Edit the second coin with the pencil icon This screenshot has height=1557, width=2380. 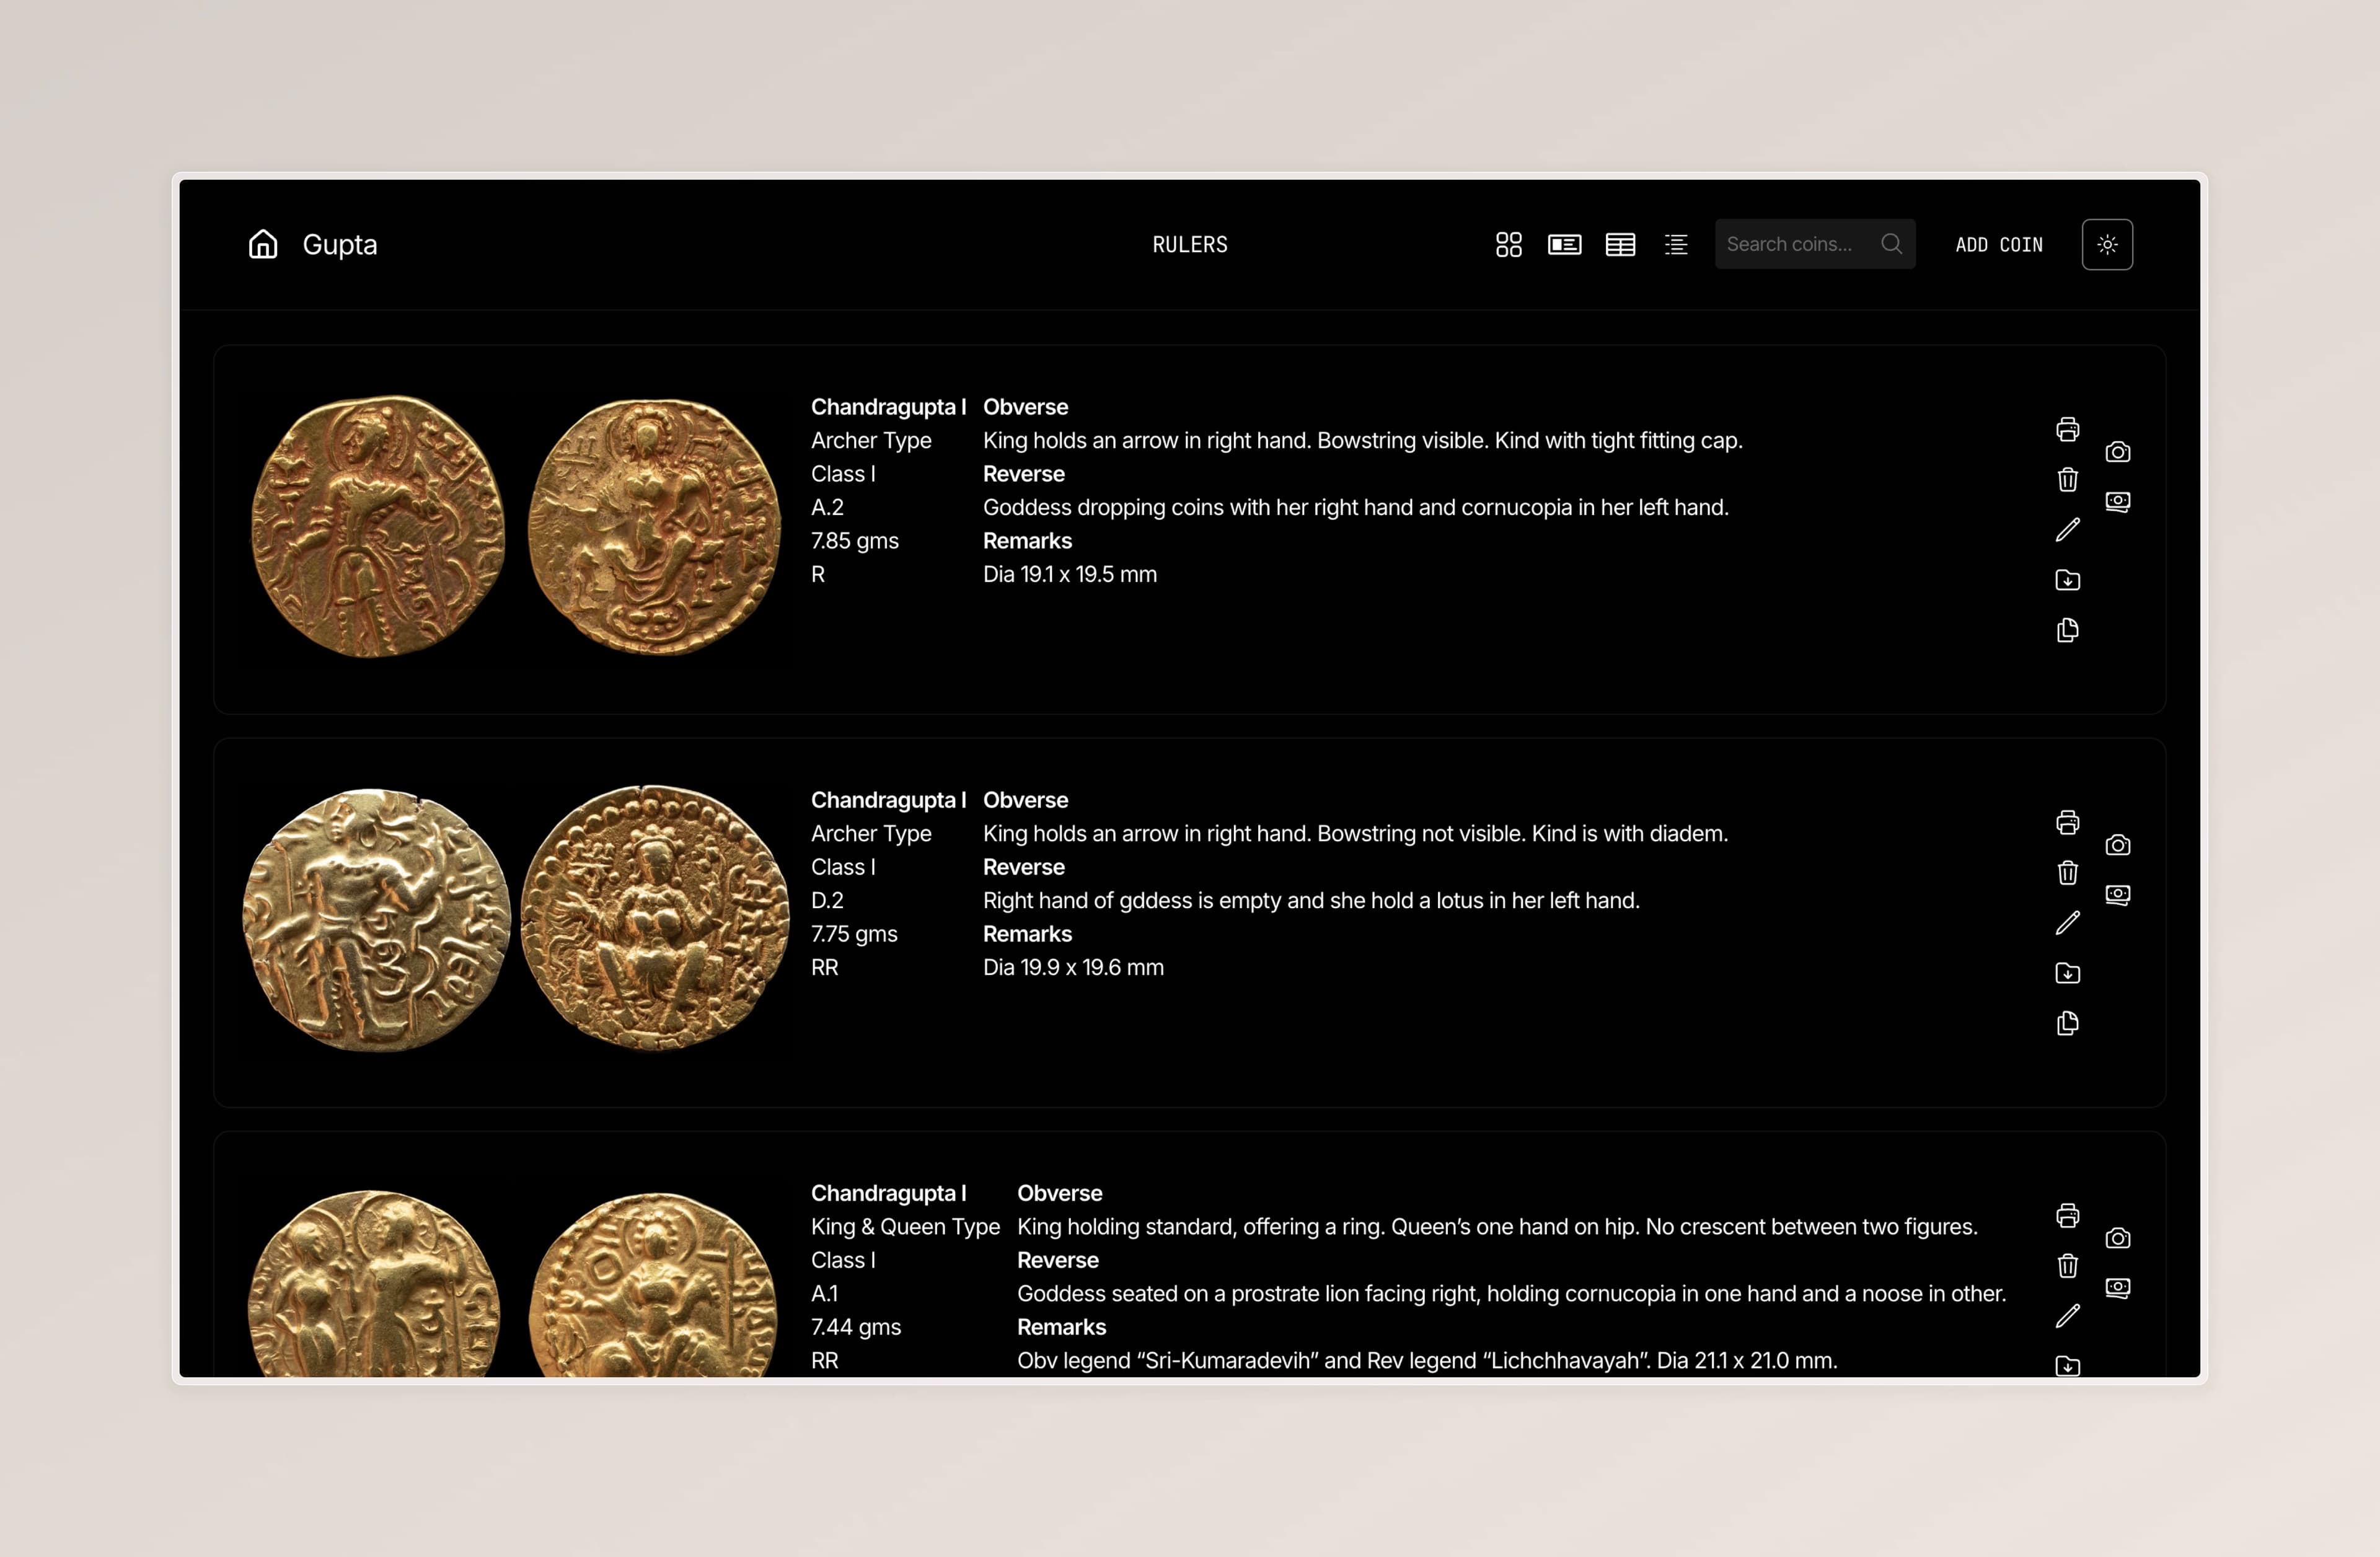point(2068,922)
